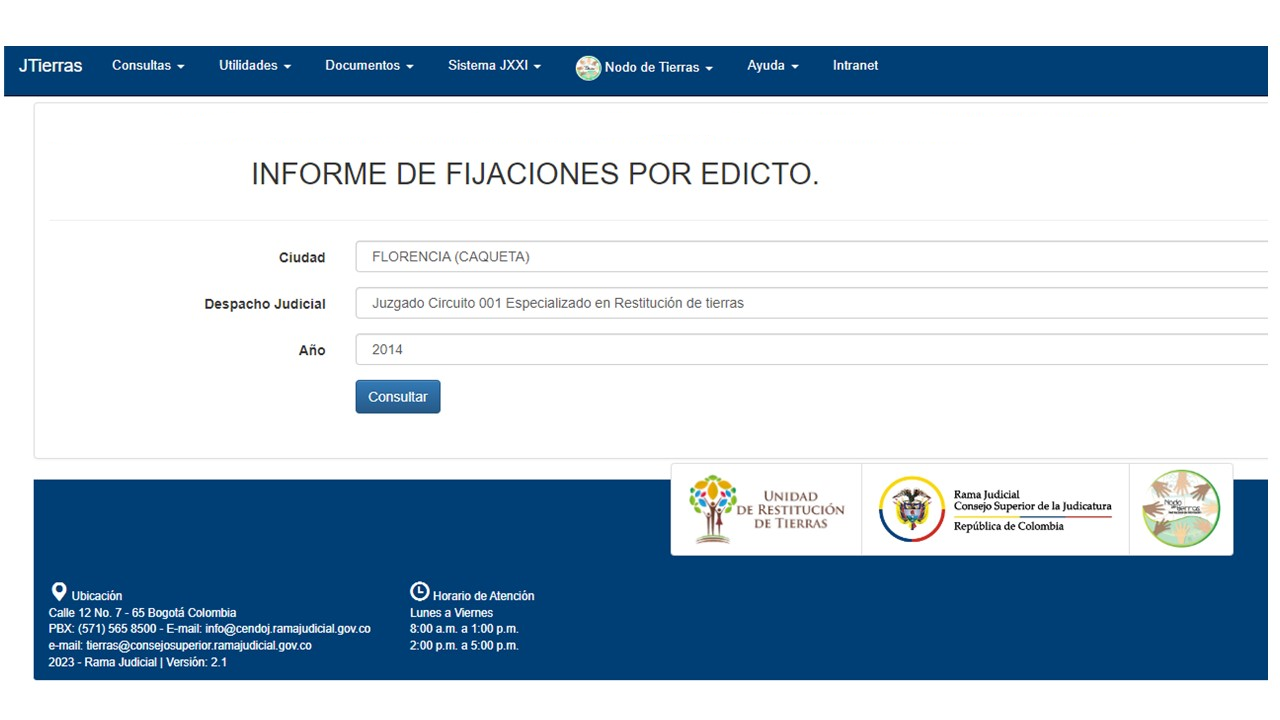Image resolution: width=1280 pixels, height=720 pixels.
Task: Click the Ubicación map pin icon
Action: [x=59, y=592]
